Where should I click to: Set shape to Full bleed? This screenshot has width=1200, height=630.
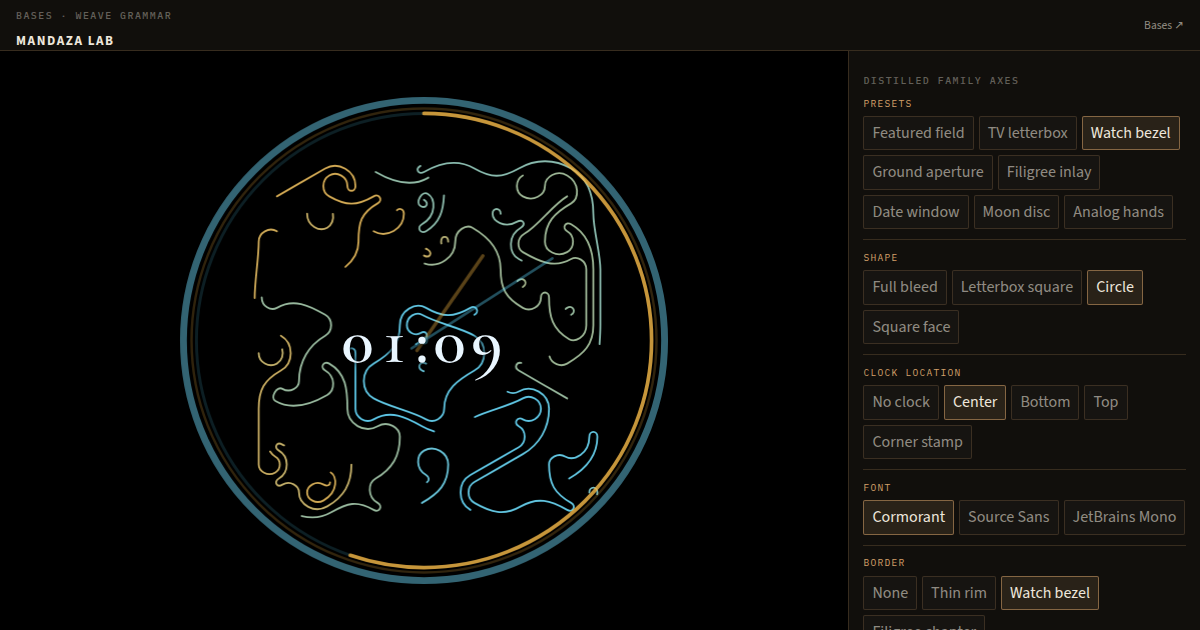pos(905,287)
